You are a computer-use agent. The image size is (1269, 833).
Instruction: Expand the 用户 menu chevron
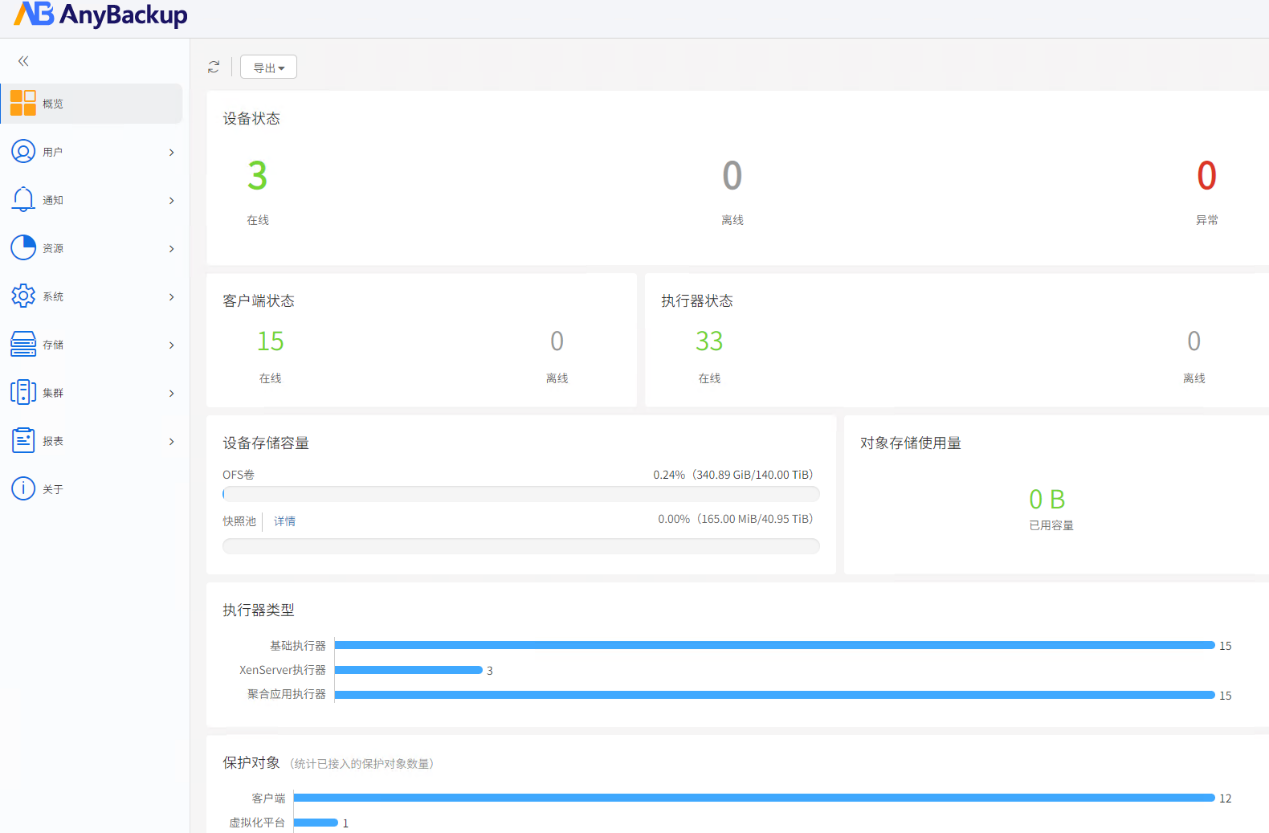tap(171, 153)
